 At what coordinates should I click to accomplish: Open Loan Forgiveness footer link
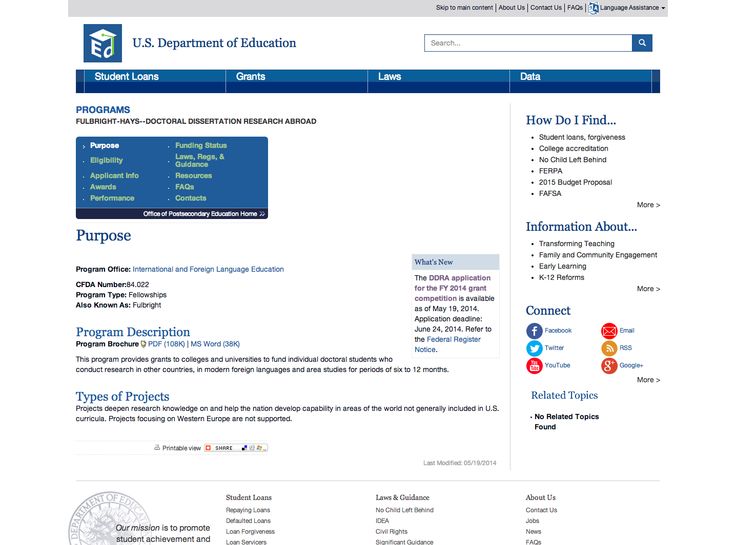pos(250,531)
